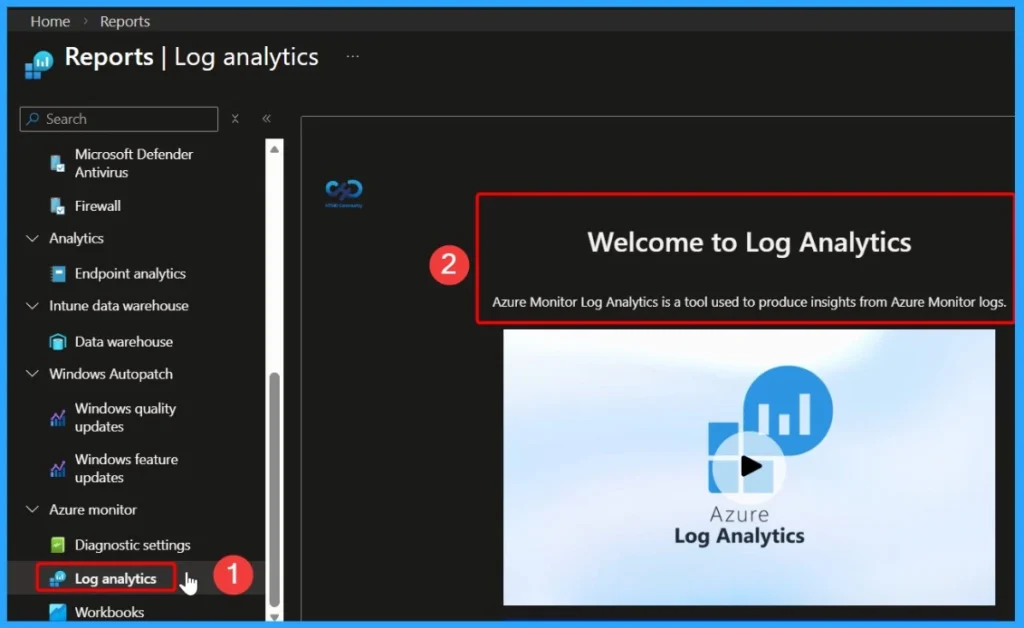Click the Data warehouse icon
The height and width of the screenshot is (628, 1024).
57,341
